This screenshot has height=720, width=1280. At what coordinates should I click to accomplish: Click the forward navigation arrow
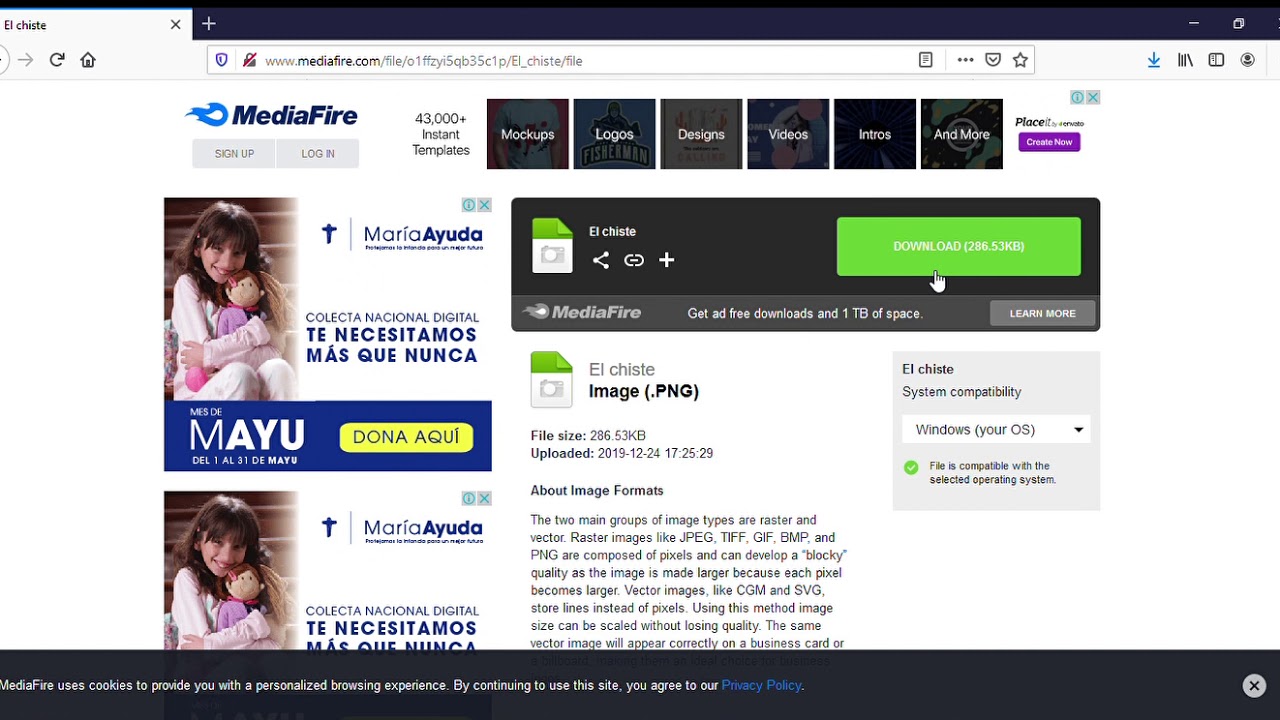point(26,60)
